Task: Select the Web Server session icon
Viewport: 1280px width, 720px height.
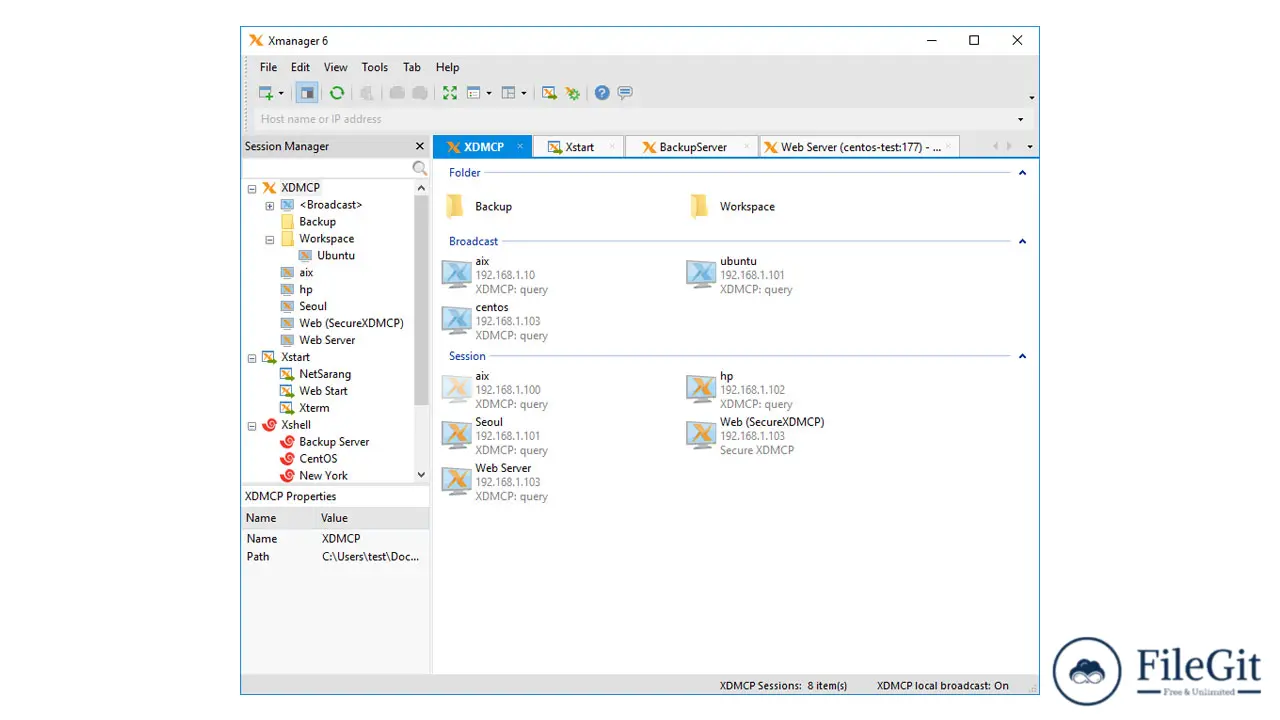Action: [457, 481]
